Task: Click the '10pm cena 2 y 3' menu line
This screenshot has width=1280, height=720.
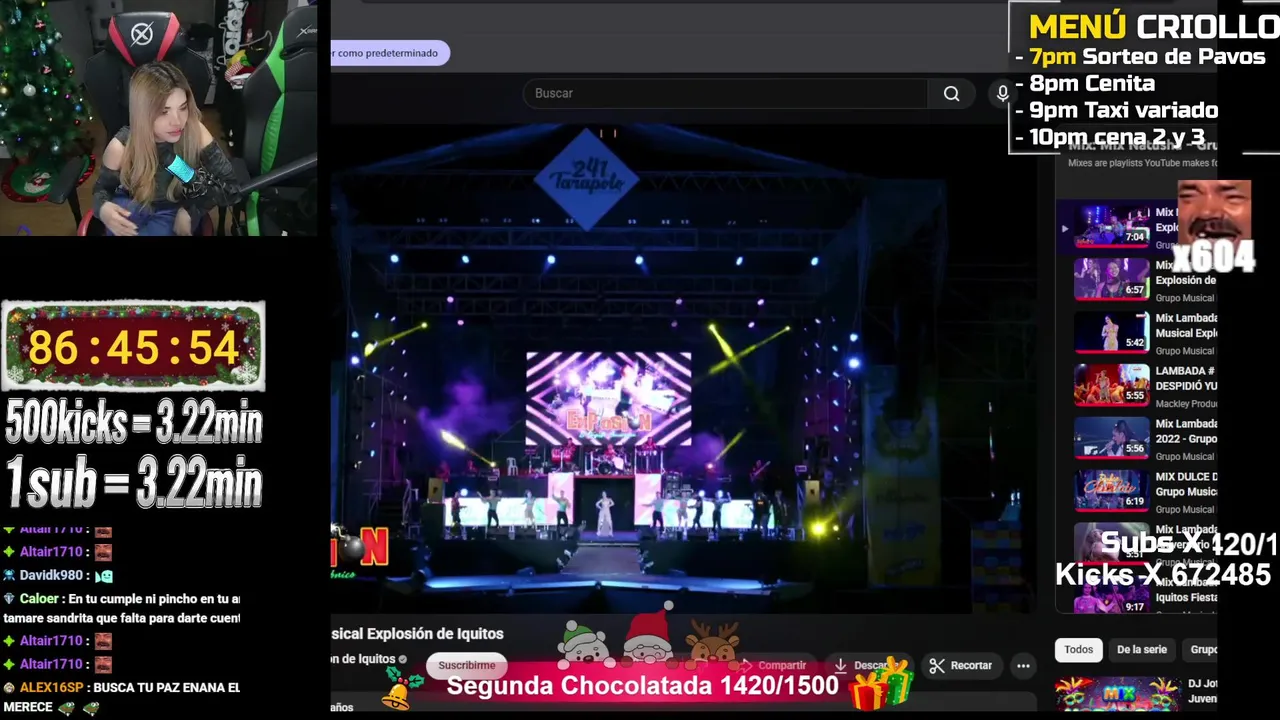Action: (x=1109, y=137)
